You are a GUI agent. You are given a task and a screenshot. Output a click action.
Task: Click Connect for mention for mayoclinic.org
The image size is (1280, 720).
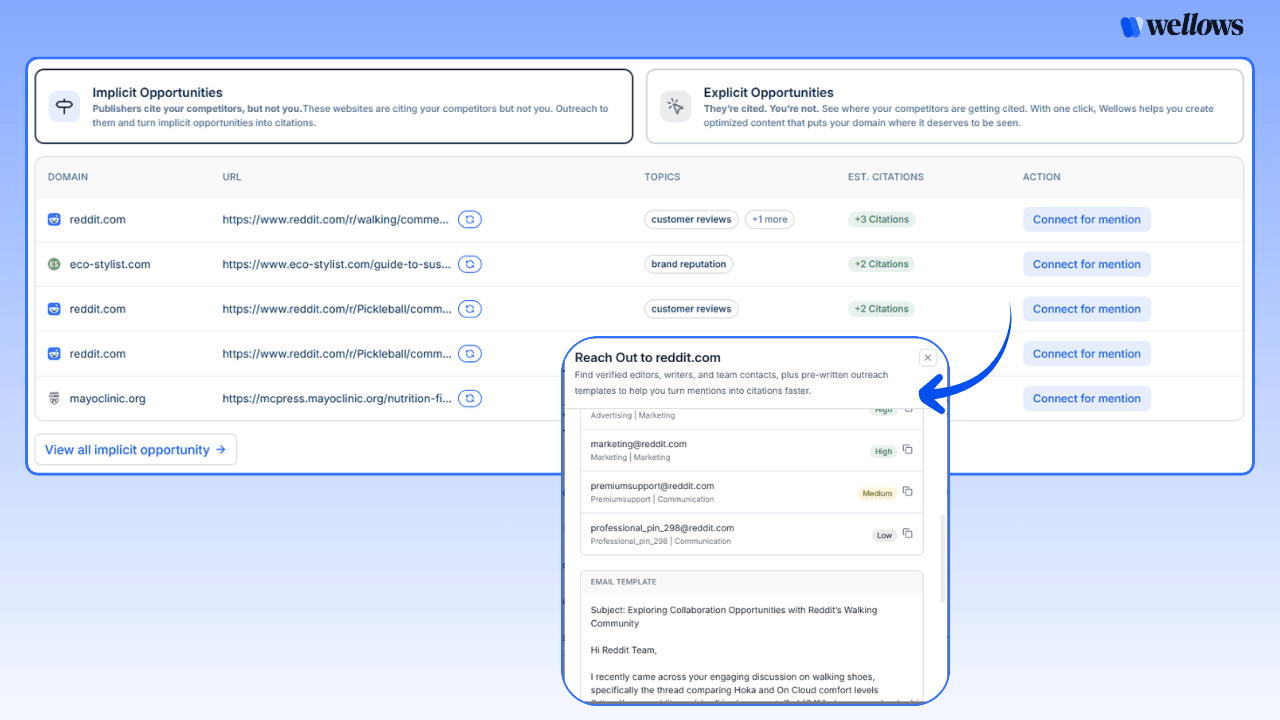(1086, 398)
